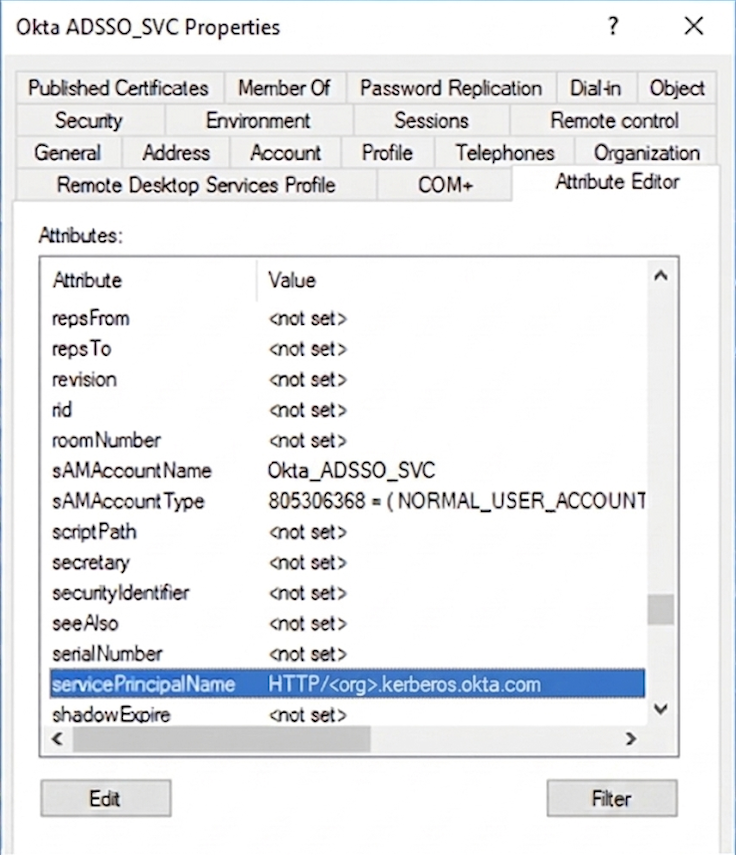Image resolution: width=736 pixels, height=855 pixels.
Task: Click the list scroll down arrow
Action: (661, 709)
